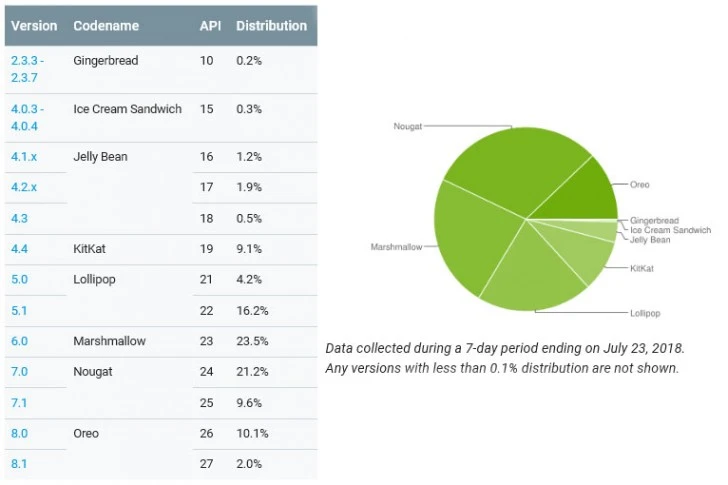Follow the 8.0 Oreo version link

tap(19, 434)
